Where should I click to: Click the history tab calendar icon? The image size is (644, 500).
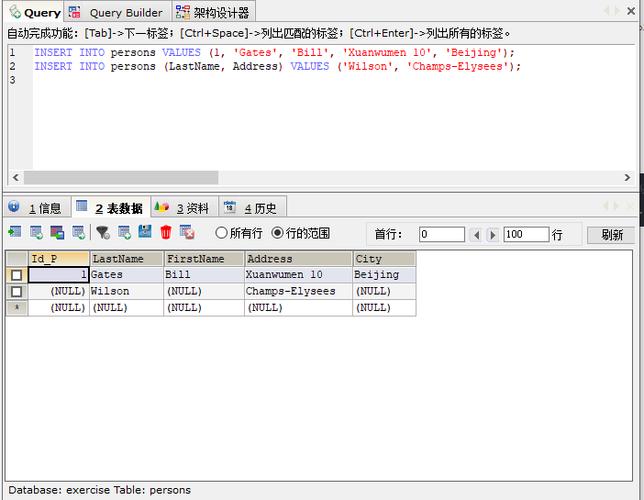pyautogui.click(x=230, y=207)
